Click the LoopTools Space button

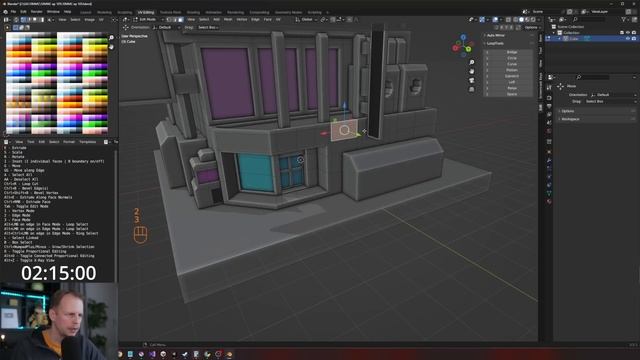pos(512,94)
